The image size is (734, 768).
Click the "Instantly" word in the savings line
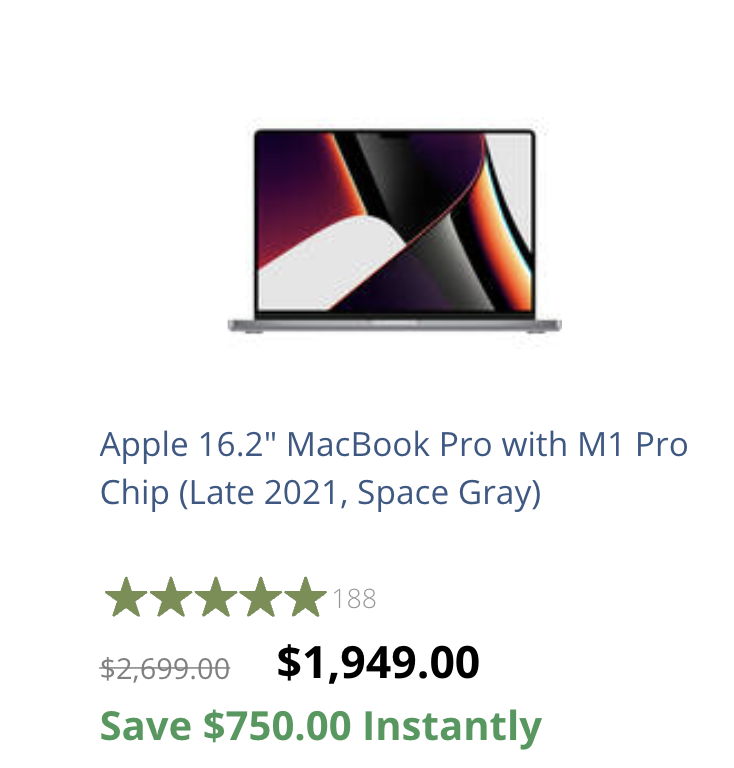click(452, 727)
